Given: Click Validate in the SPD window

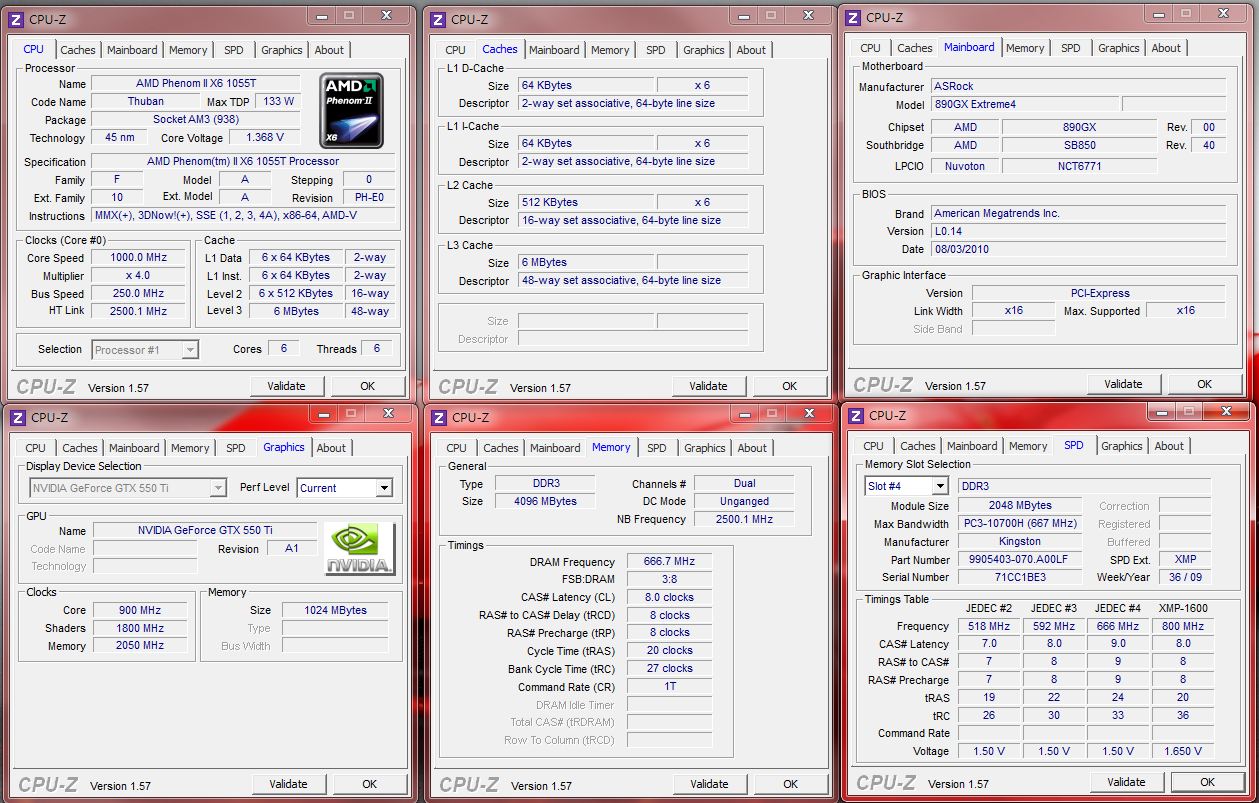Looking at the screenshot, I should tap(1126, 782).
